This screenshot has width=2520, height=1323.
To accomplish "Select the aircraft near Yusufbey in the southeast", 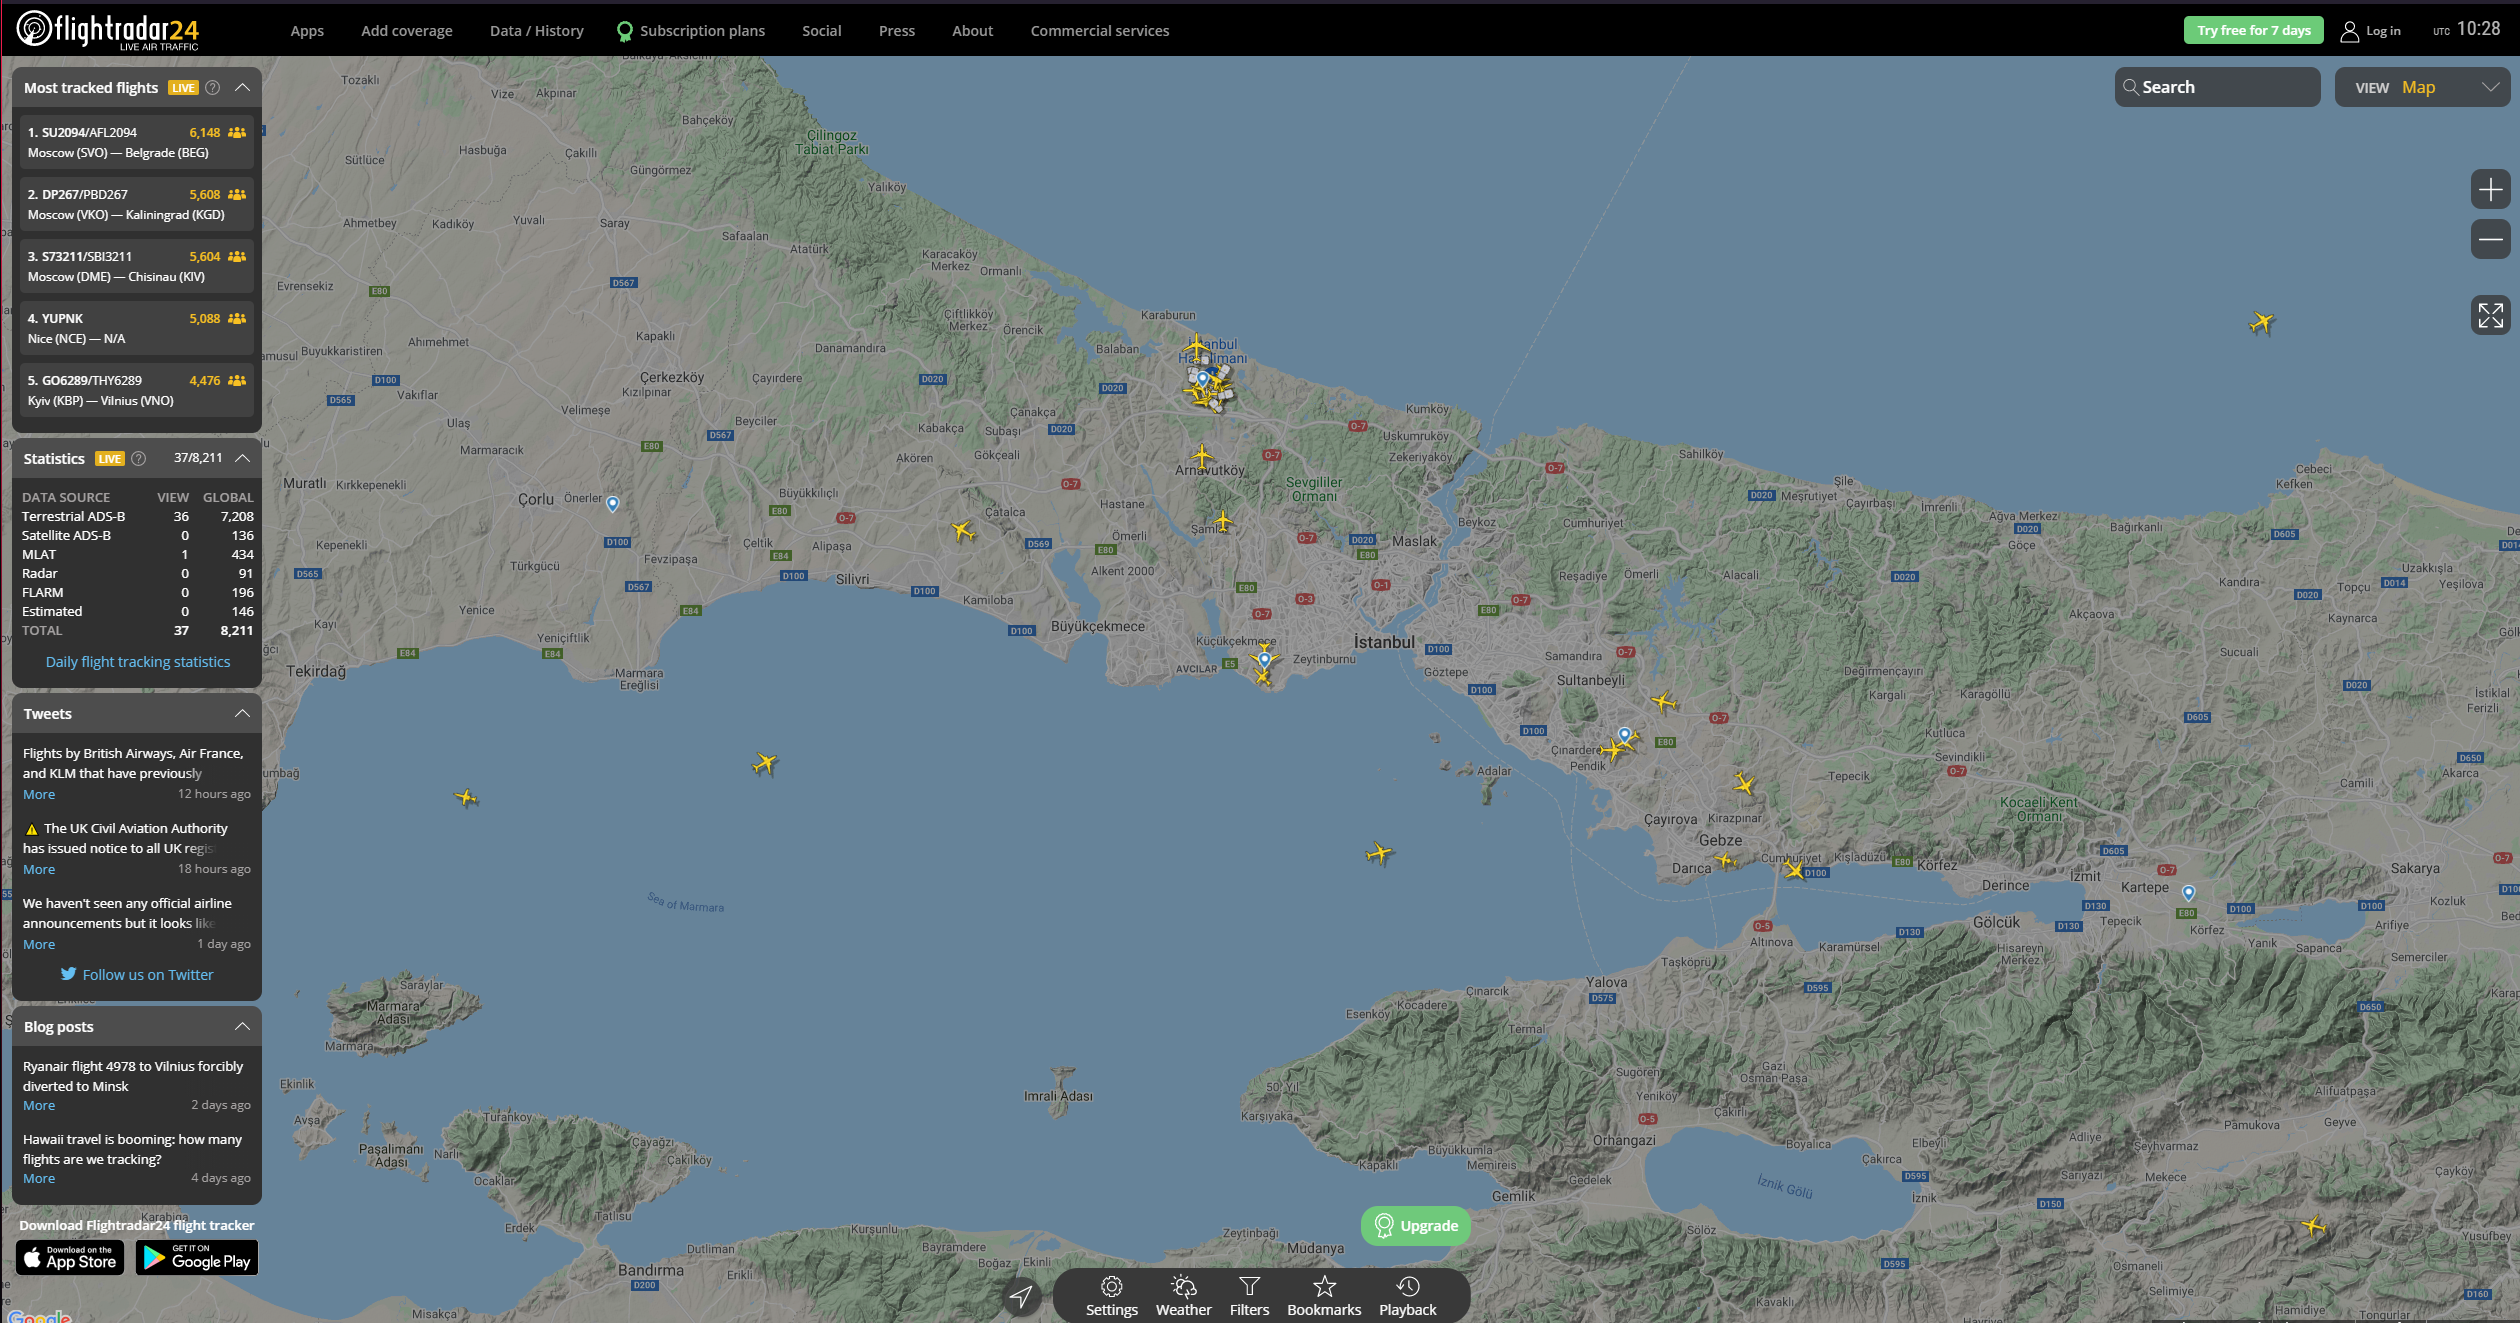I will (x=2313, y=1225).
